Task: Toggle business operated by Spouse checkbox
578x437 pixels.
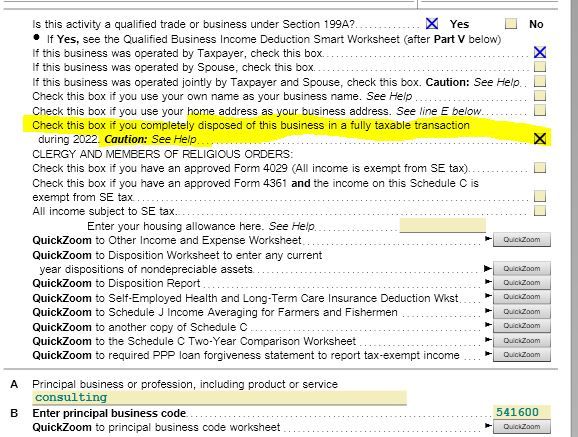Action: [x=540, y=67]
